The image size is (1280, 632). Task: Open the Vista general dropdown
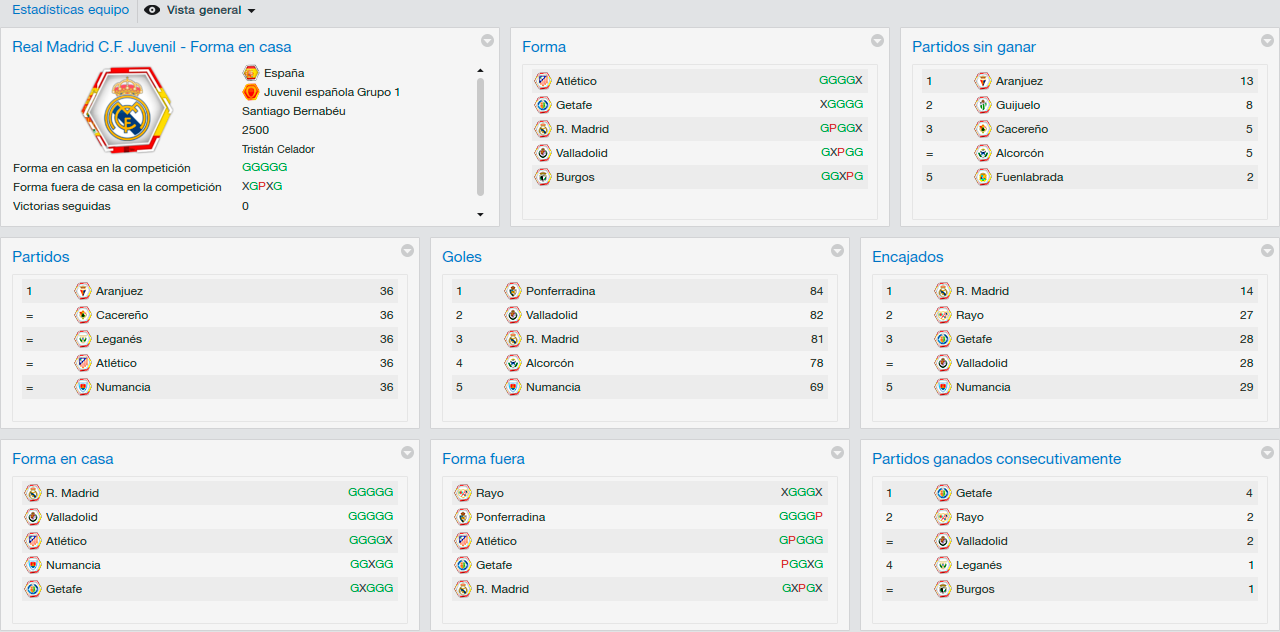click(x=201, y=10)
